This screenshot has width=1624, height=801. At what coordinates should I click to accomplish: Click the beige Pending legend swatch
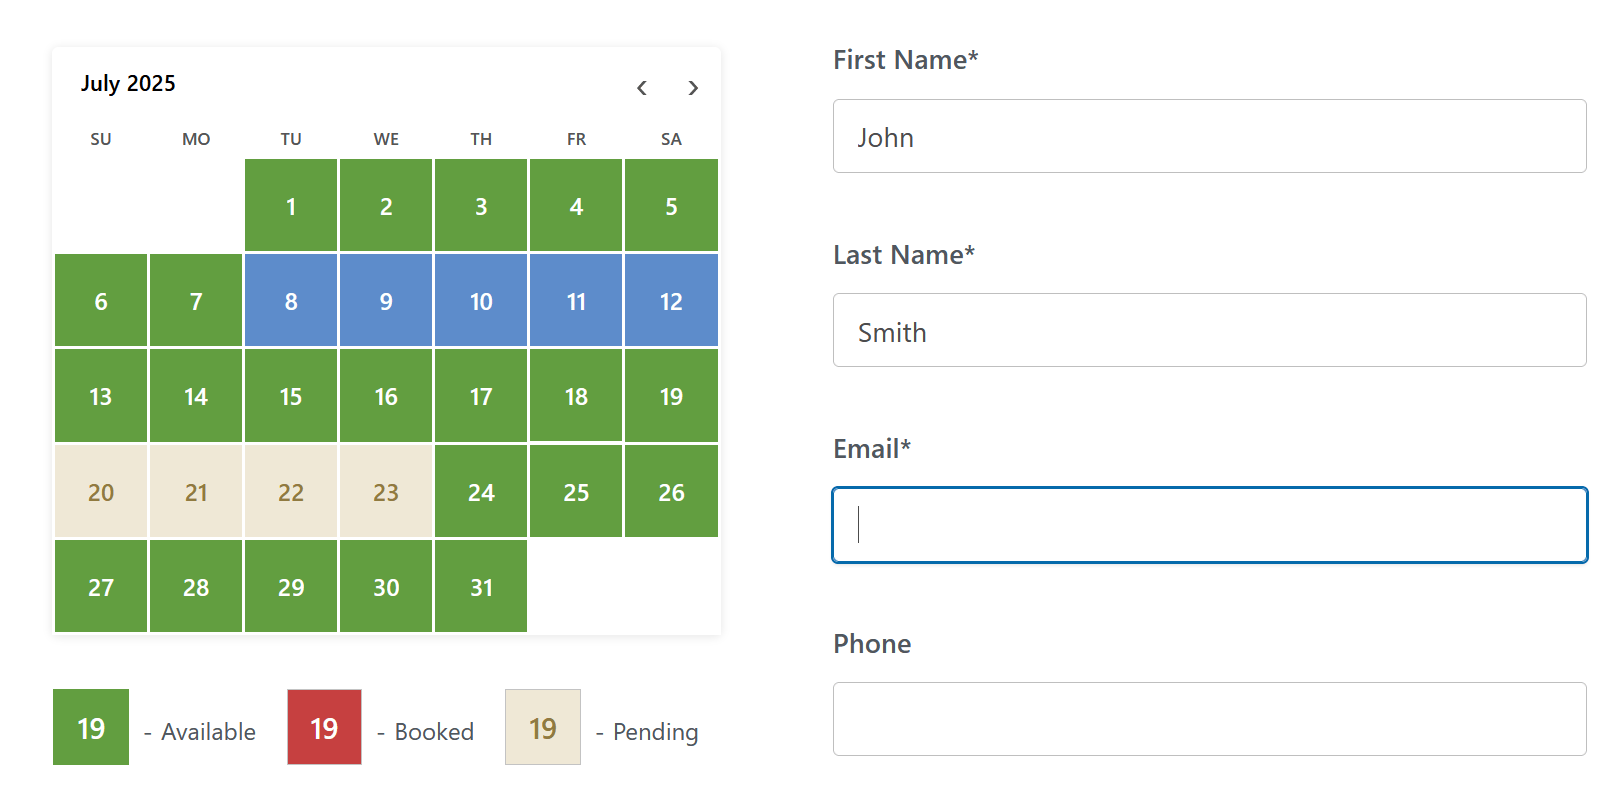543,727
